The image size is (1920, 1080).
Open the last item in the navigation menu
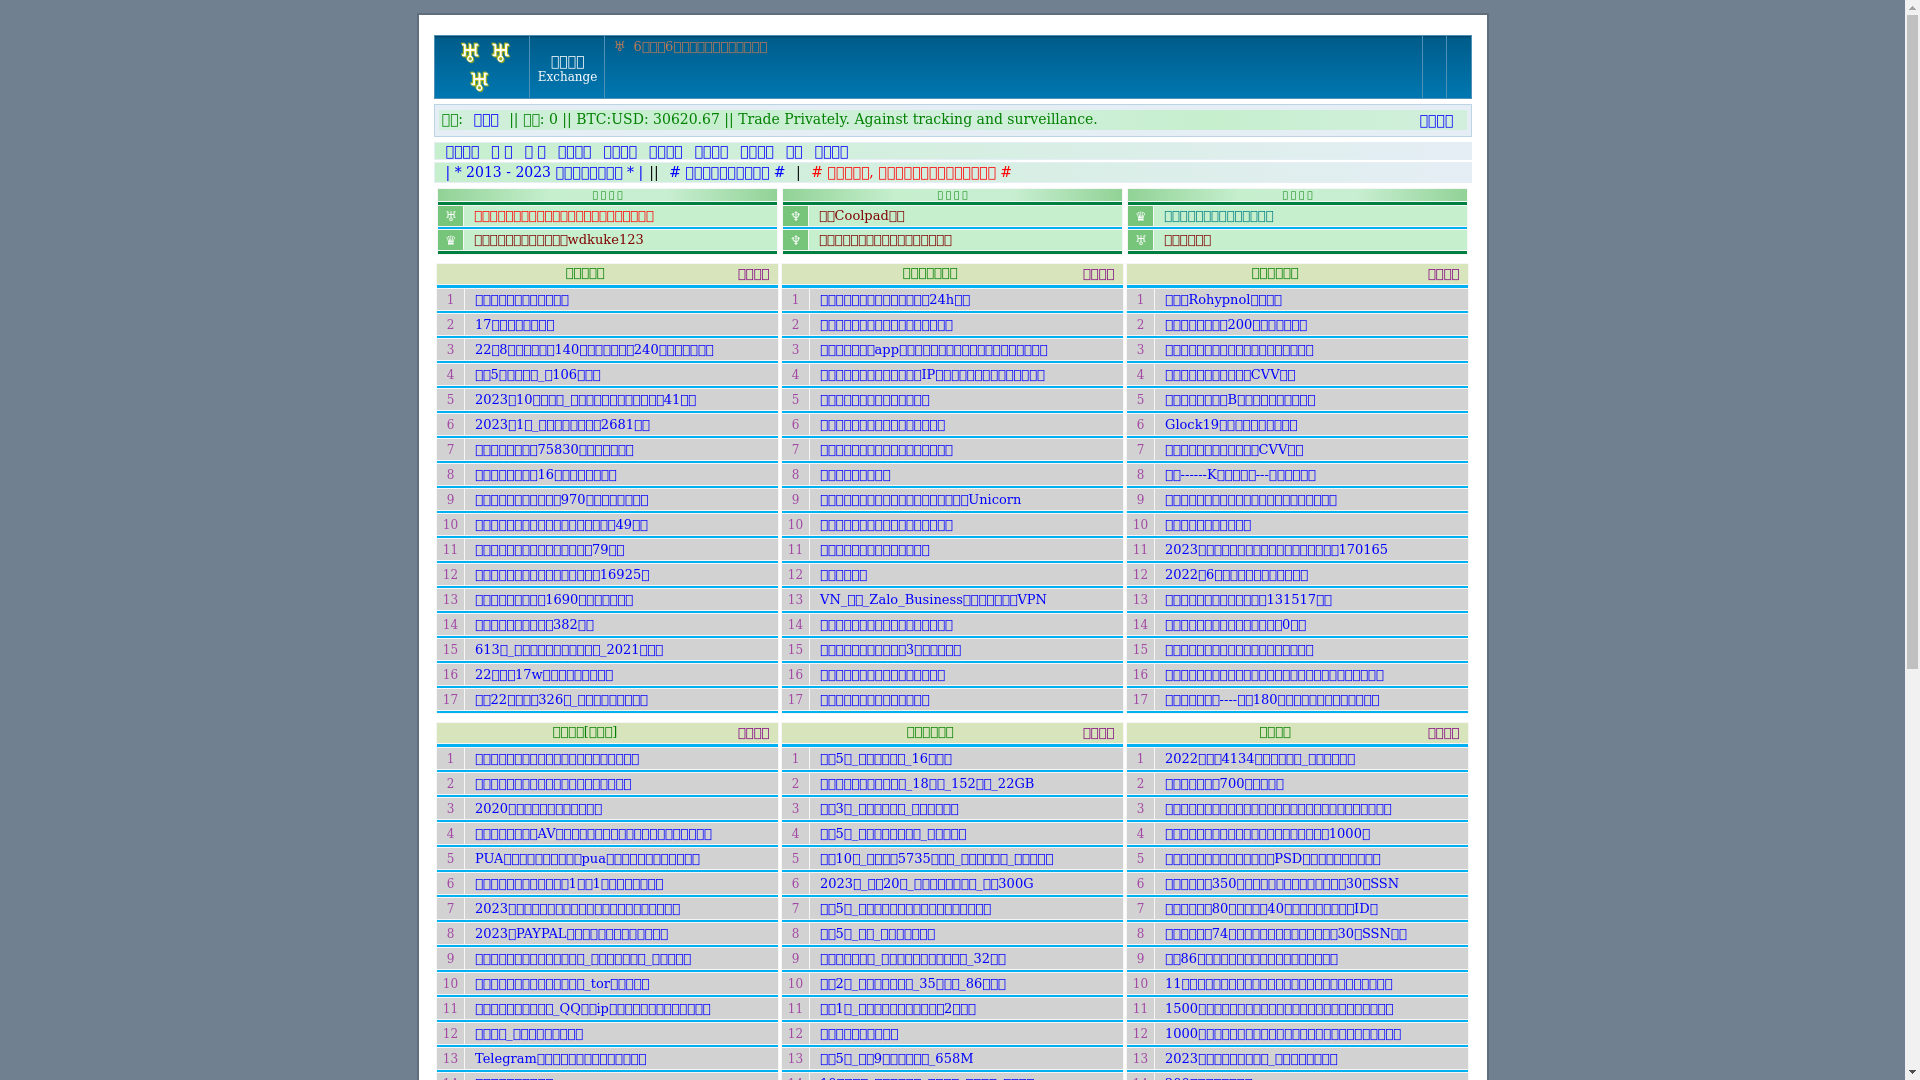pyautogui.click(x=831, y=152)
